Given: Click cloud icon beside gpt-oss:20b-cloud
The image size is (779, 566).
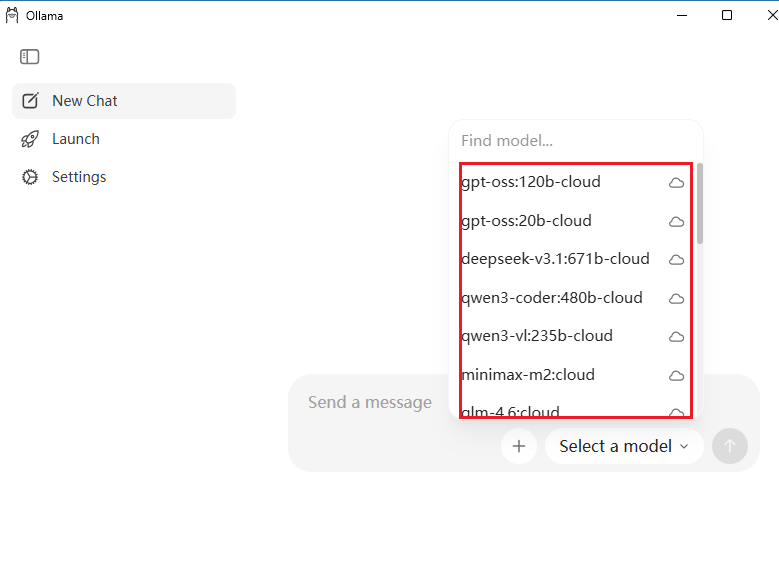Looking at the screenshot, I should coord(676,222).
